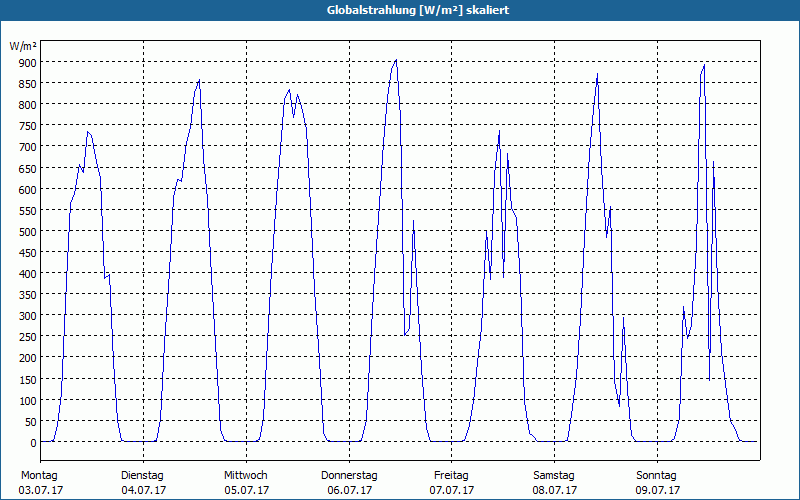Screen dimensions: 800x500
Task: Click Monday's curve peak near 730
Action: click(x=88, y=132)
